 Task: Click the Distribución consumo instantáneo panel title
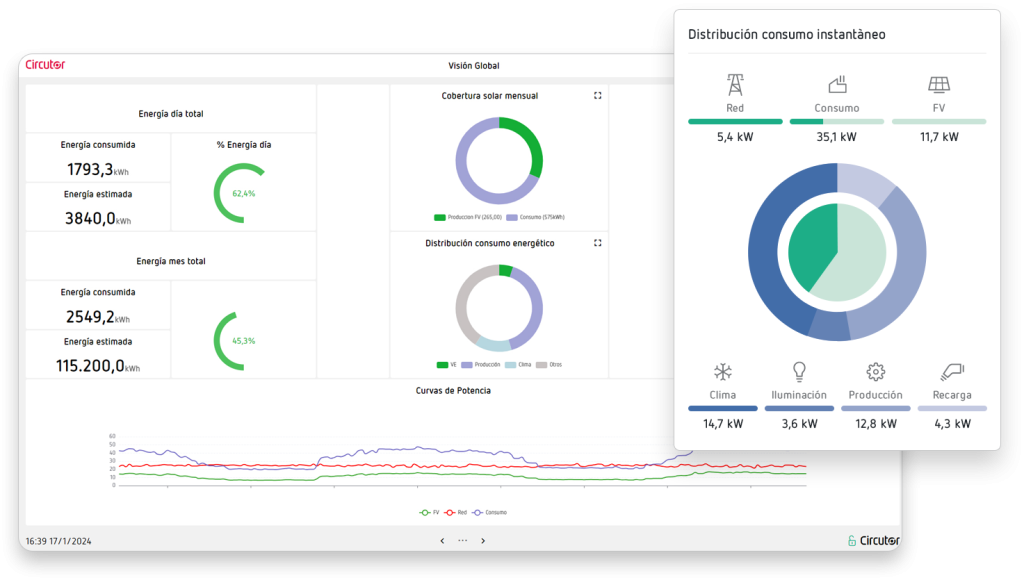(786, 33)
